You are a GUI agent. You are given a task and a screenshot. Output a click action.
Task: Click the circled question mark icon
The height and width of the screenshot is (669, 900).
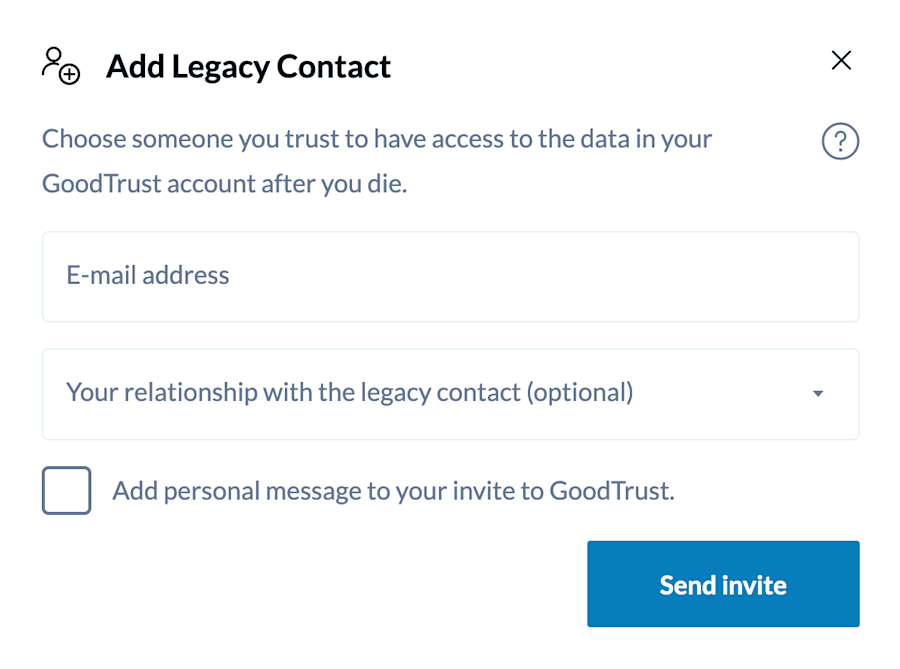(840, 142)
